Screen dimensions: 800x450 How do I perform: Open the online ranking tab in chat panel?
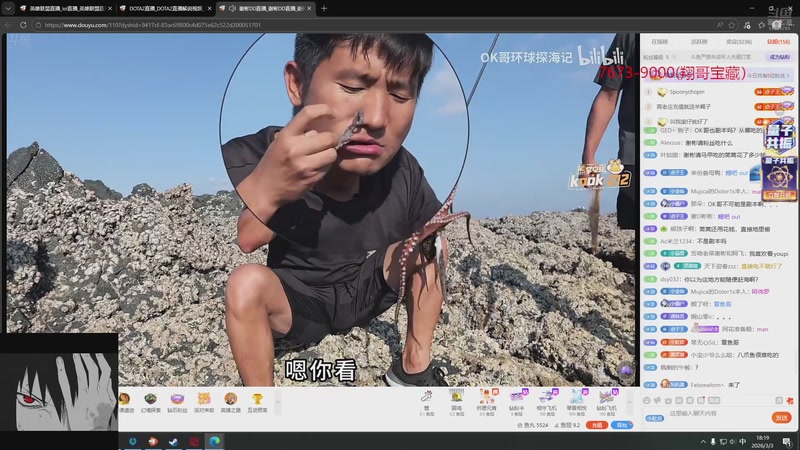click(x=659, y=42)
